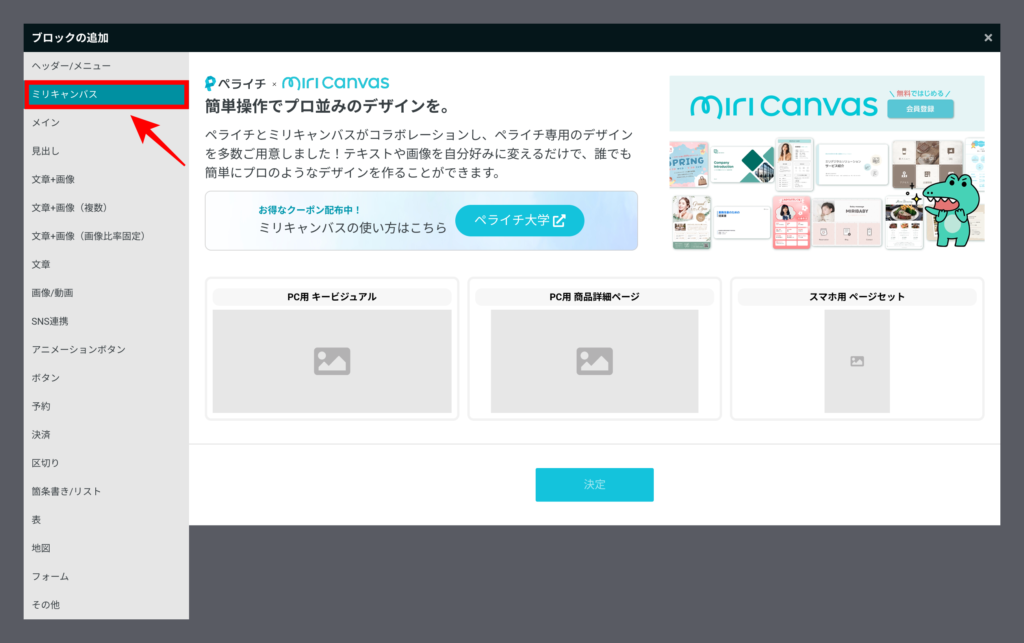Screen dimensions: 1024x643
Task: Click お得なクーポン配布中！ text
Action: point(309,210)
